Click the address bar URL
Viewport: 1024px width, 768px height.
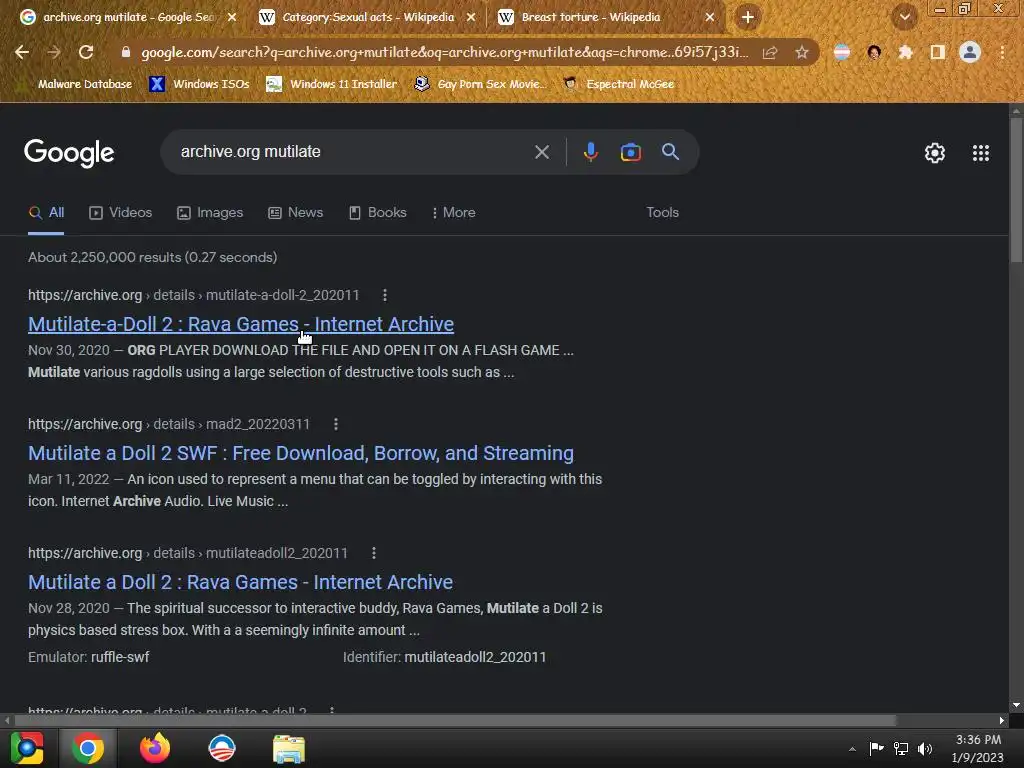tap(445, 52)
